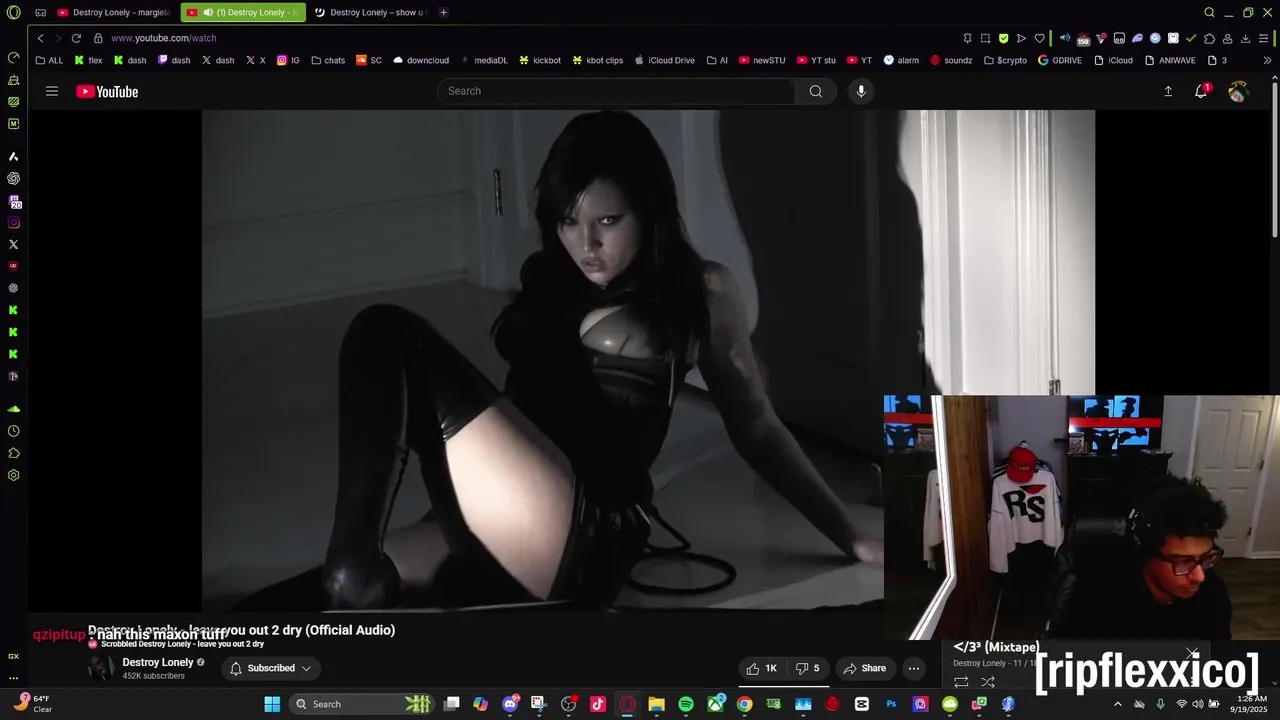Click the YouTube search magnifier button
The width and height of the screenshot is (1280, 720).
(816, 91)
